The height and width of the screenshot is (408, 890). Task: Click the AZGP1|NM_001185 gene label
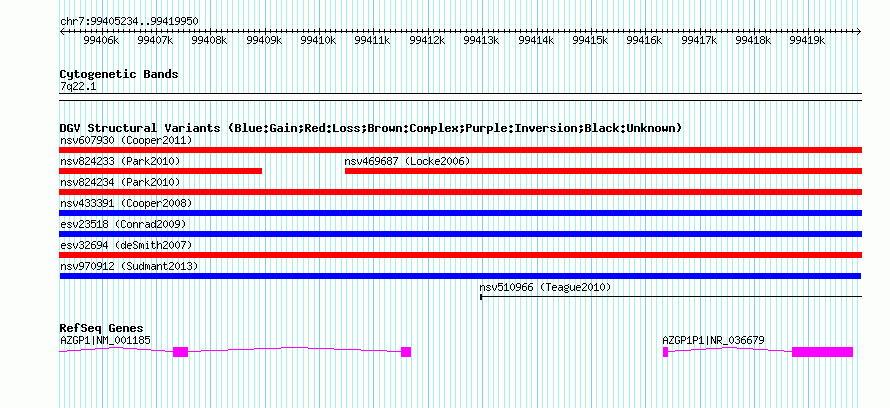105,340
